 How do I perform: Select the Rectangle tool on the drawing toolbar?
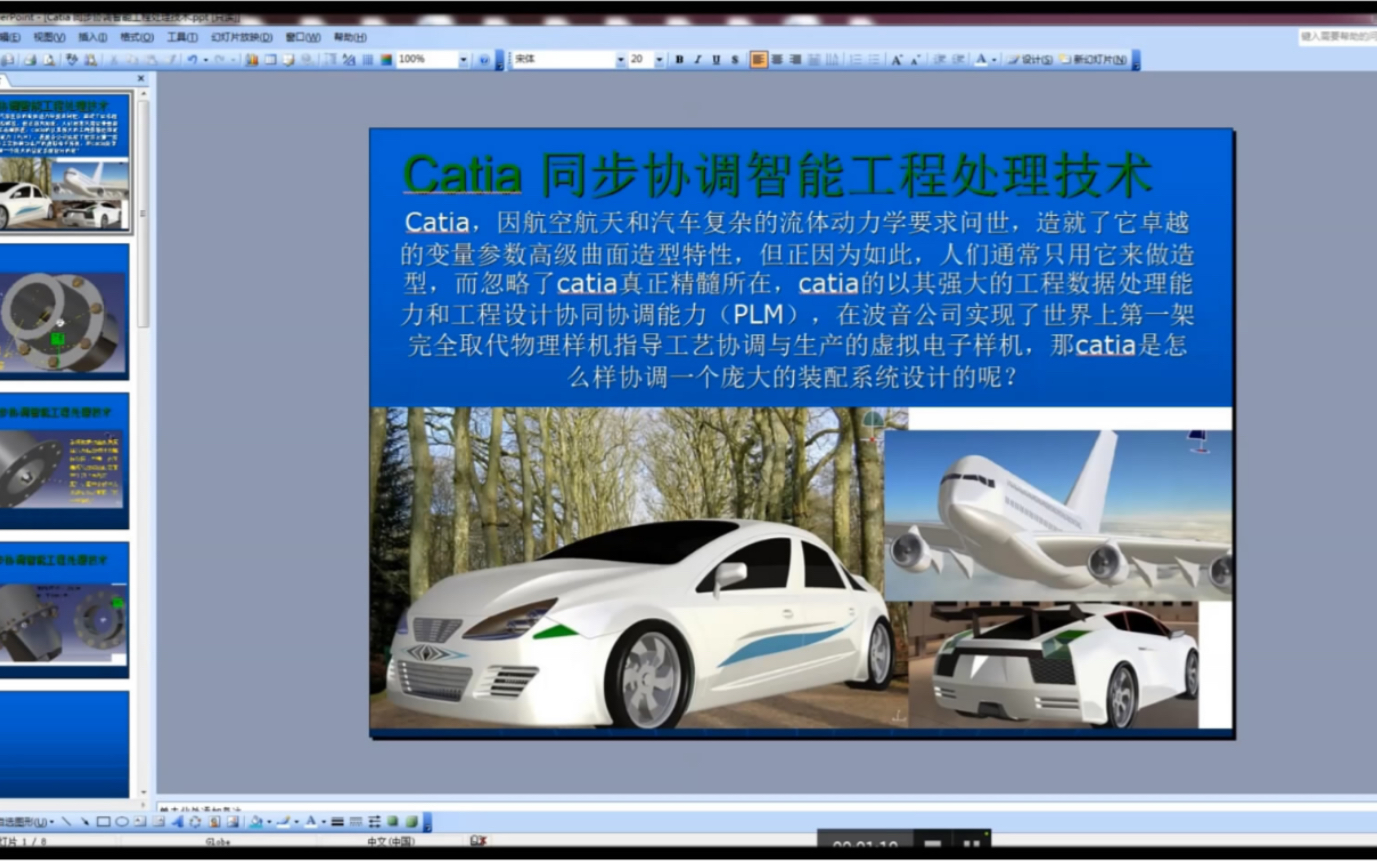(x=103, y=823)
